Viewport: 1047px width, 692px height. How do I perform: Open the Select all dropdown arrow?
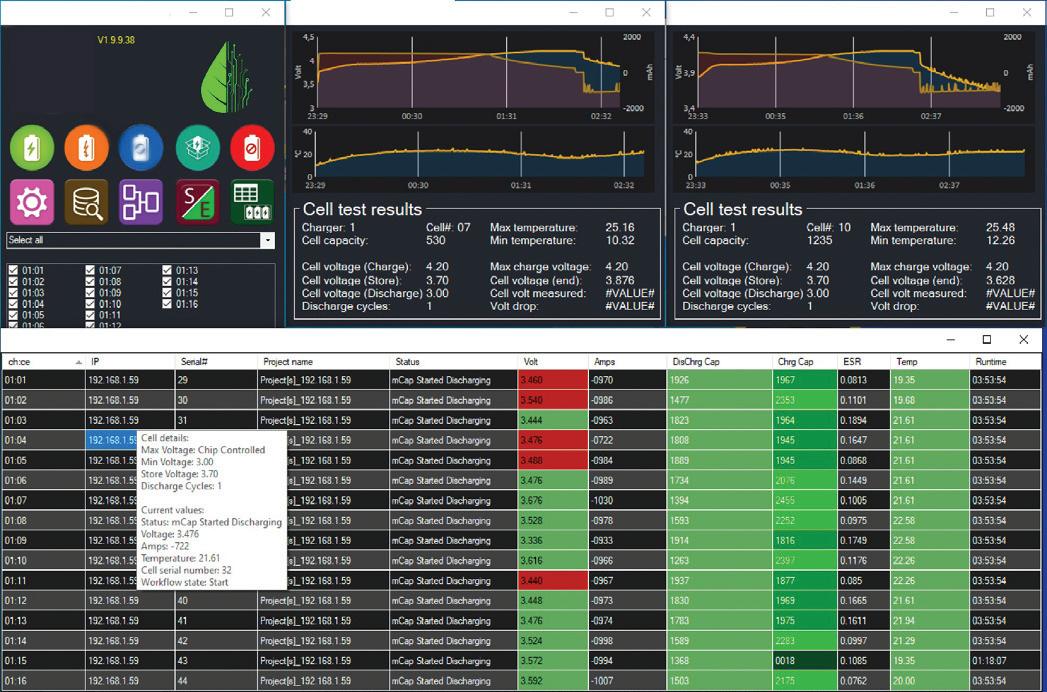267,240
